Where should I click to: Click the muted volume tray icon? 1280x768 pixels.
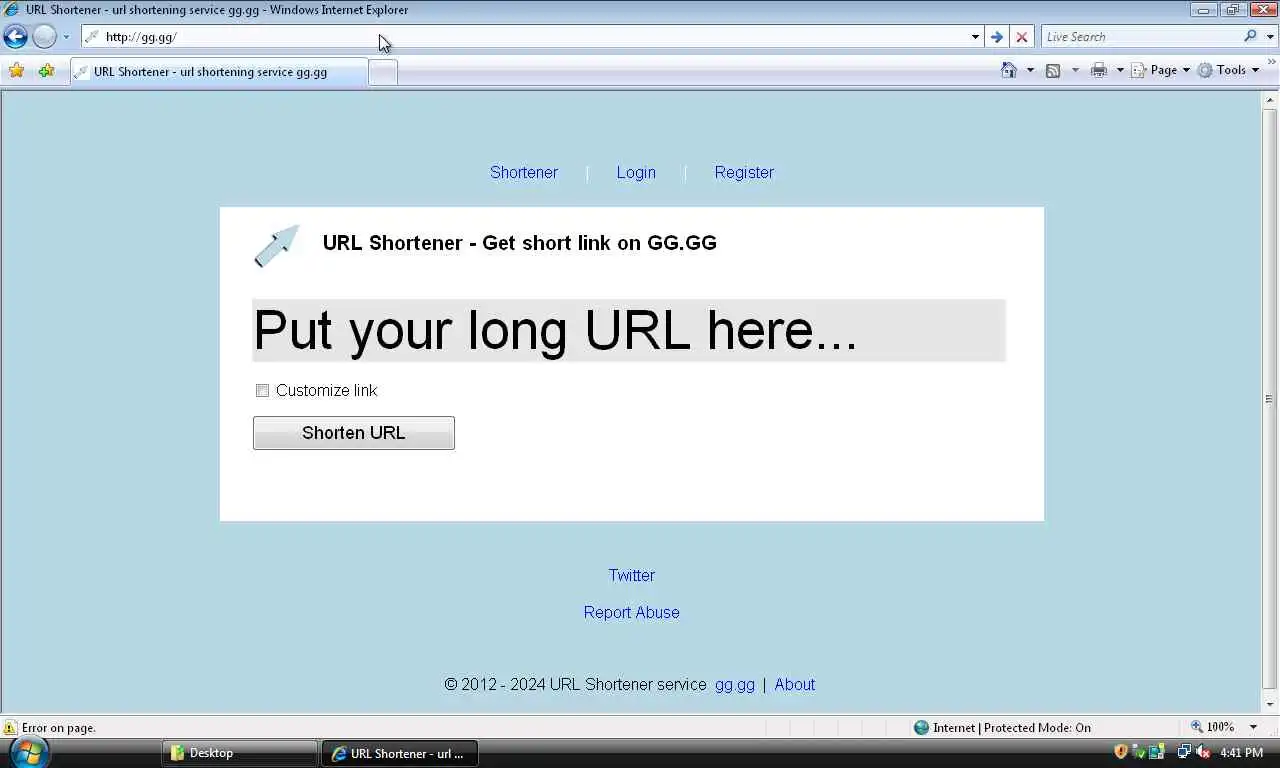click(x=1203, y=752)
